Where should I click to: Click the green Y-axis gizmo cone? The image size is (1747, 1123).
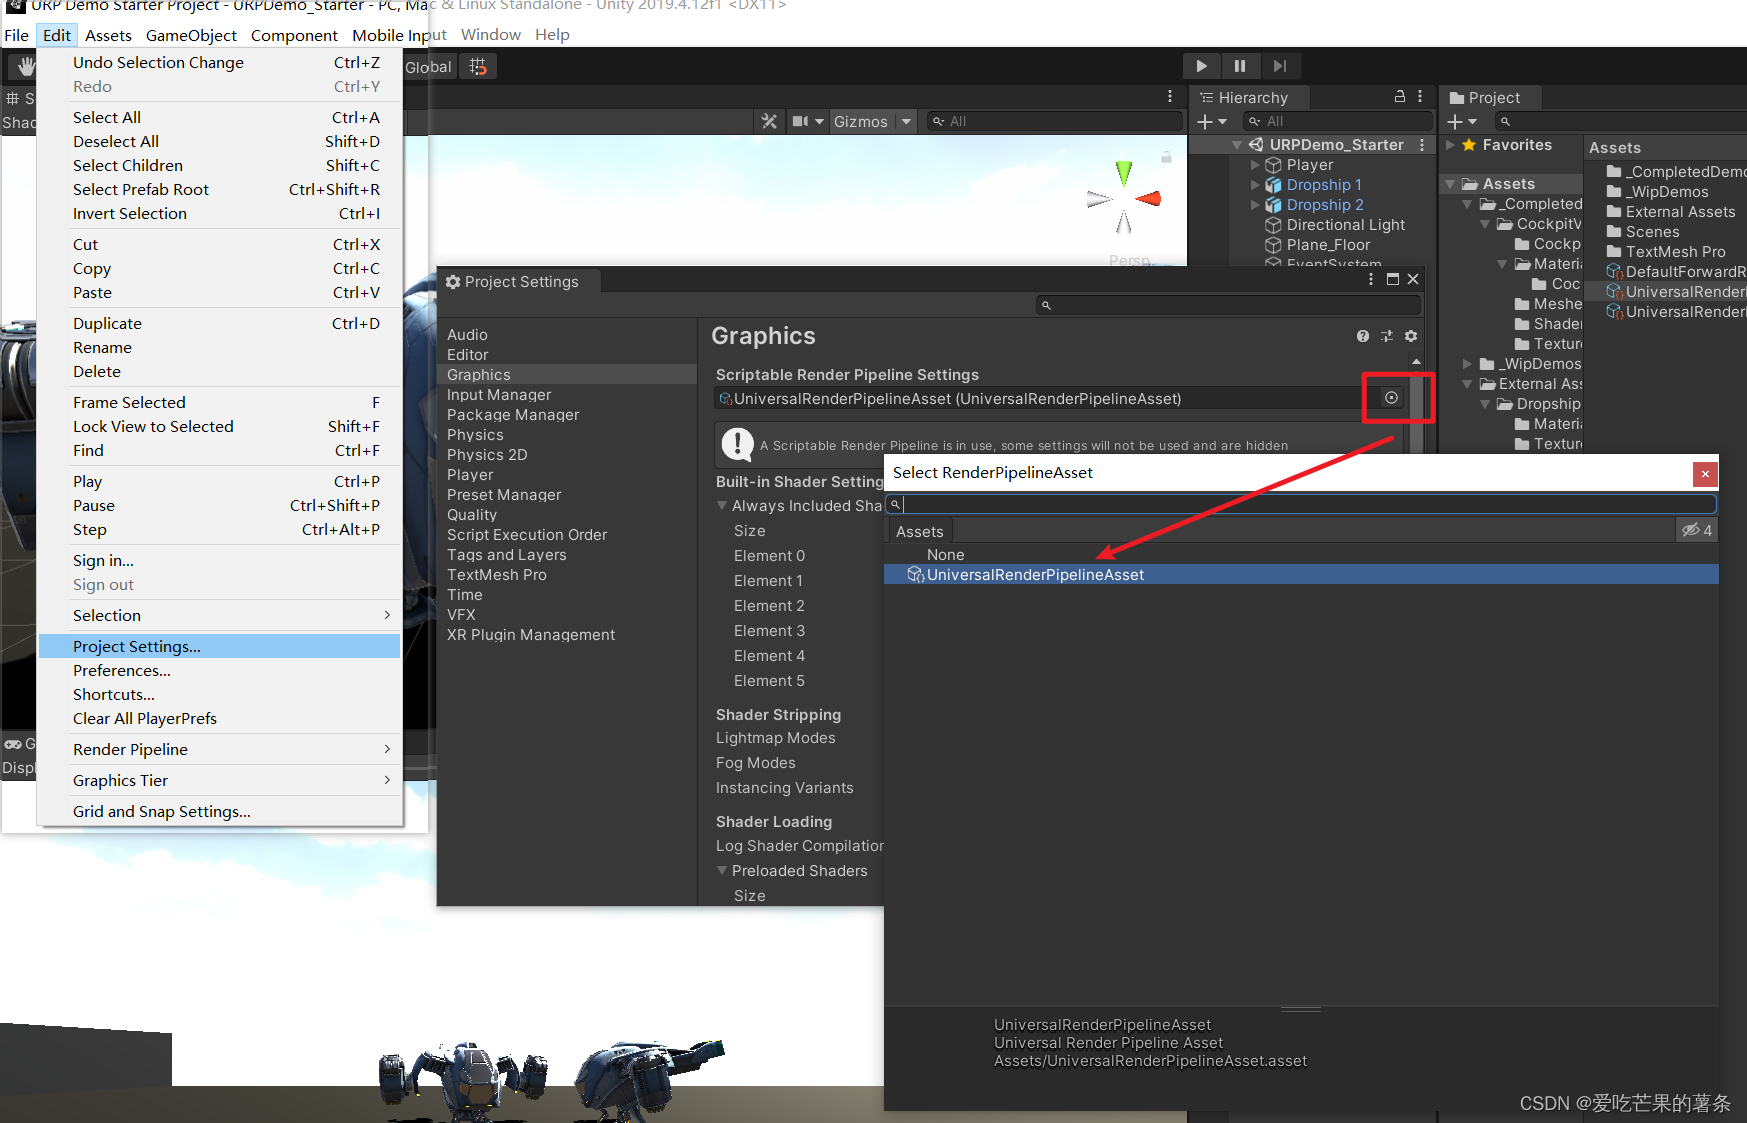[x=1124, y=173]
